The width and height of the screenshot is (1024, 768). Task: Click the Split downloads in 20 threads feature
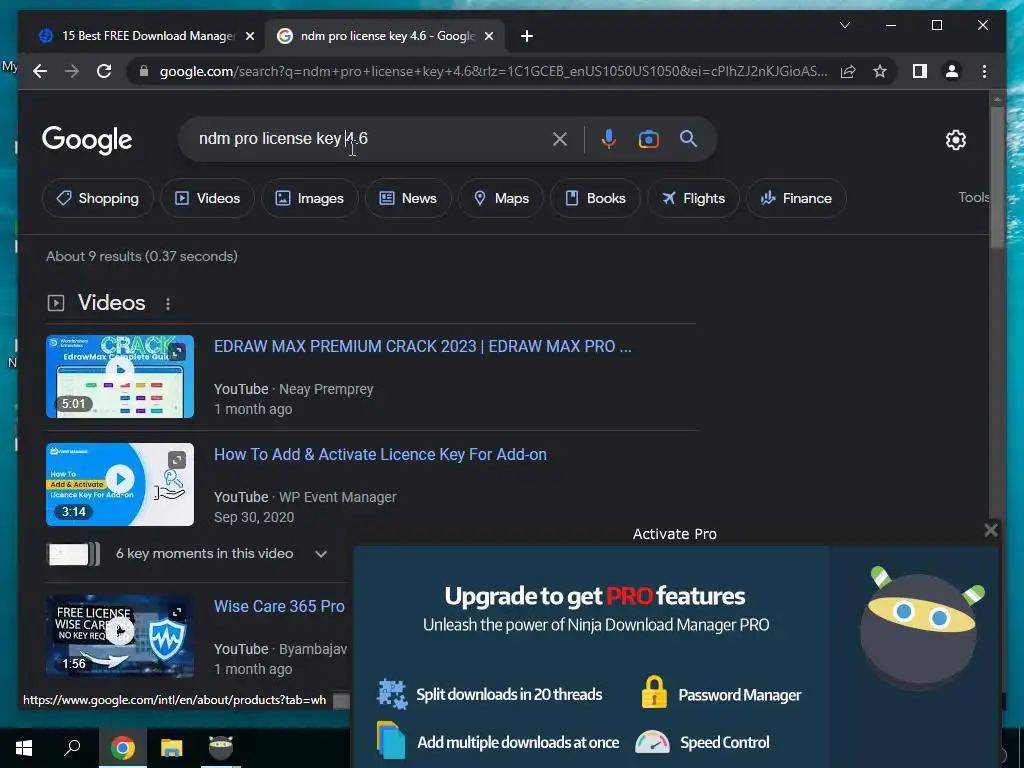tap(490, 694)
